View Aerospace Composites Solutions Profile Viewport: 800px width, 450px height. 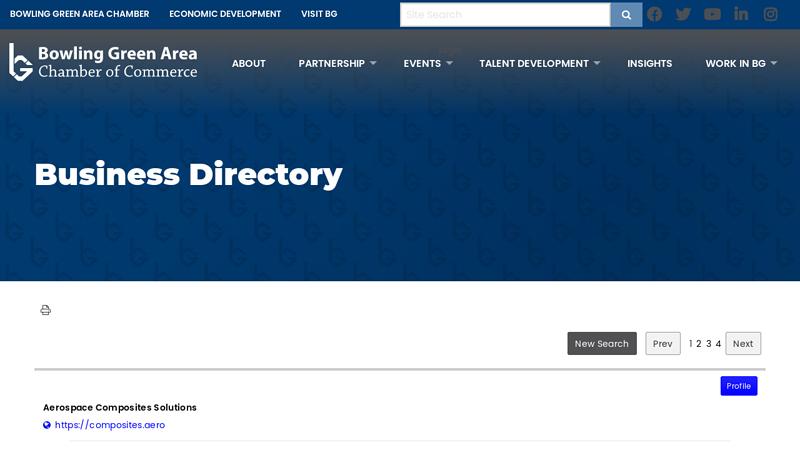click(x=738, y=386)
